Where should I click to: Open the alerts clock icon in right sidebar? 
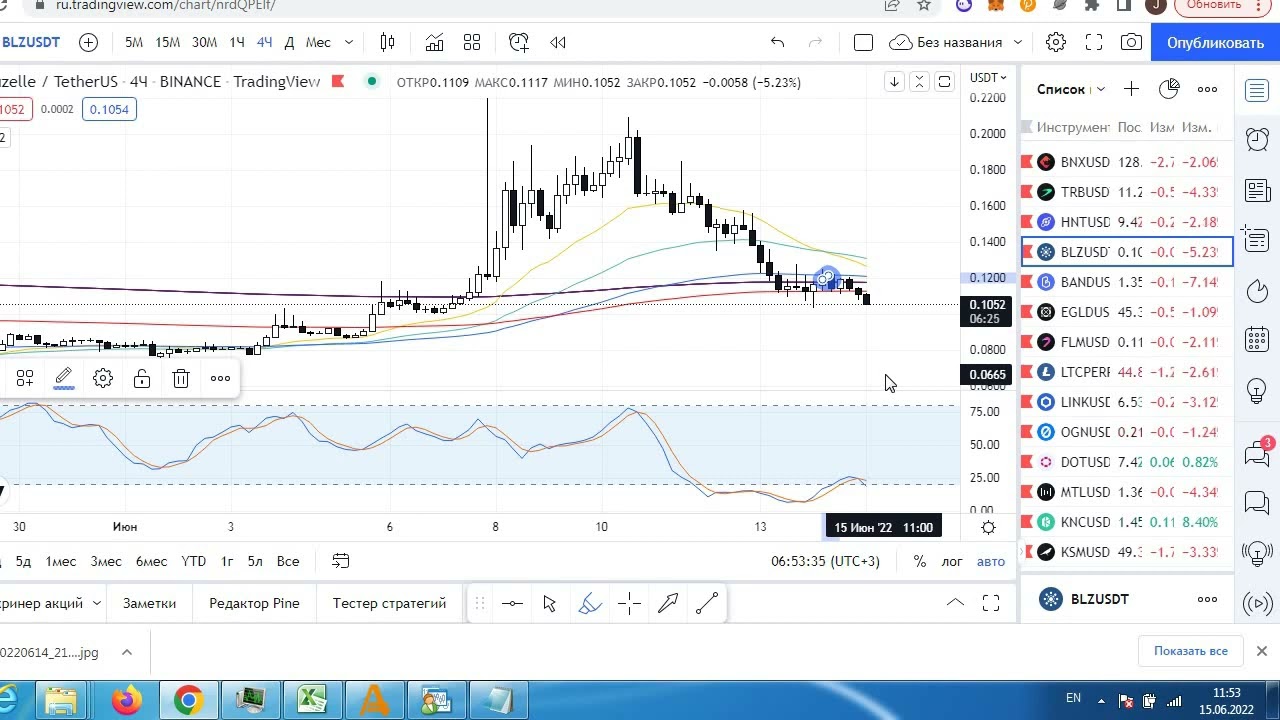(x=1257, y=140)
